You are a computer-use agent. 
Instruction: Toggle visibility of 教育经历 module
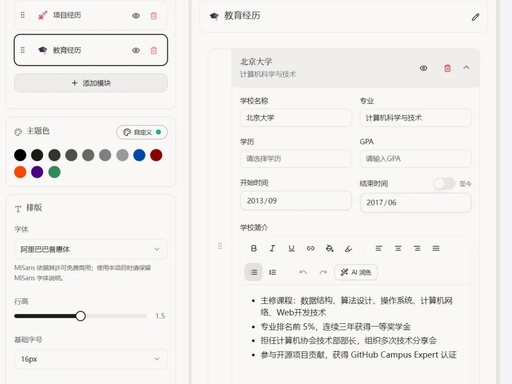point(136,50)
